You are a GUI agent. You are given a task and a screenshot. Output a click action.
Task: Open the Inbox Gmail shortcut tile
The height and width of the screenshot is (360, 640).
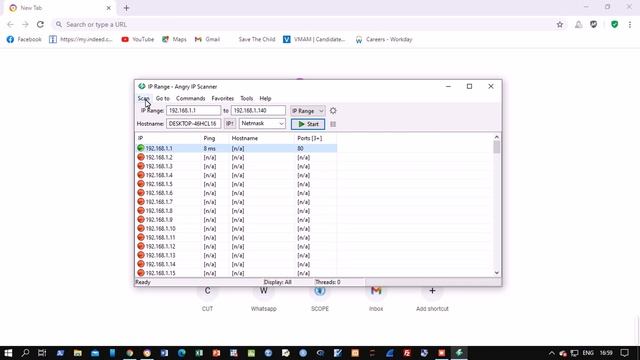[376, 299]
